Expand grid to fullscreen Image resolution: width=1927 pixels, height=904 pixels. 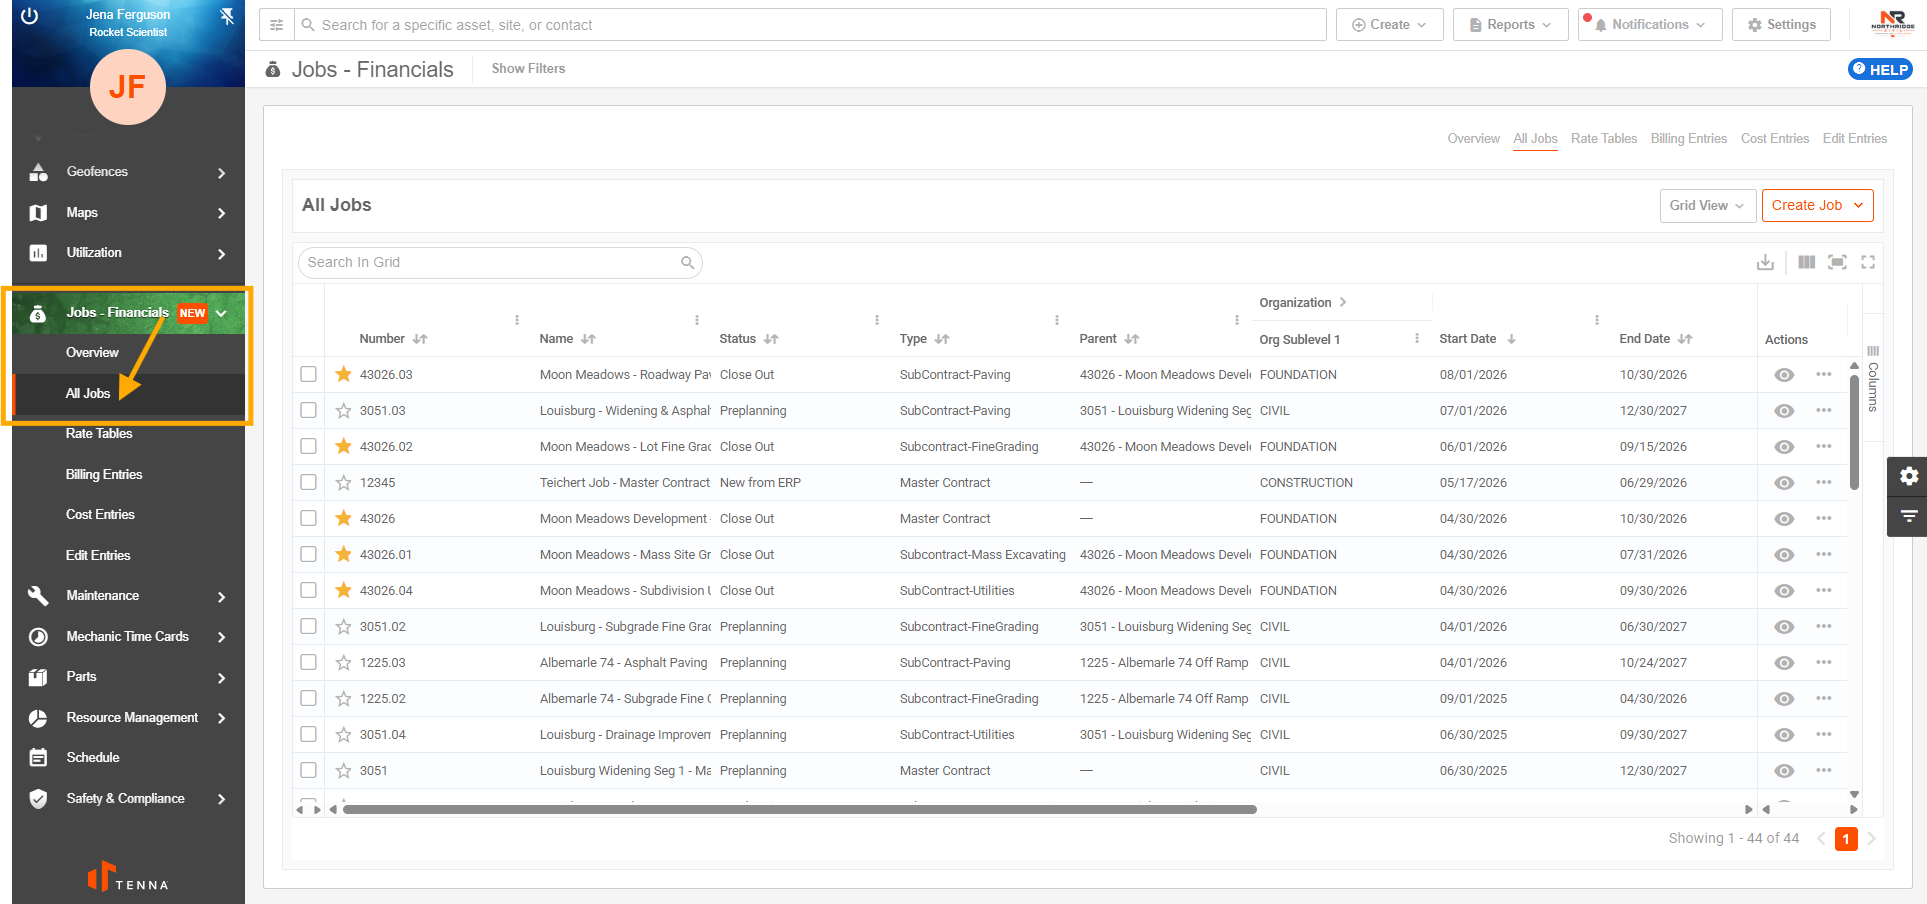pos(1868,262)
